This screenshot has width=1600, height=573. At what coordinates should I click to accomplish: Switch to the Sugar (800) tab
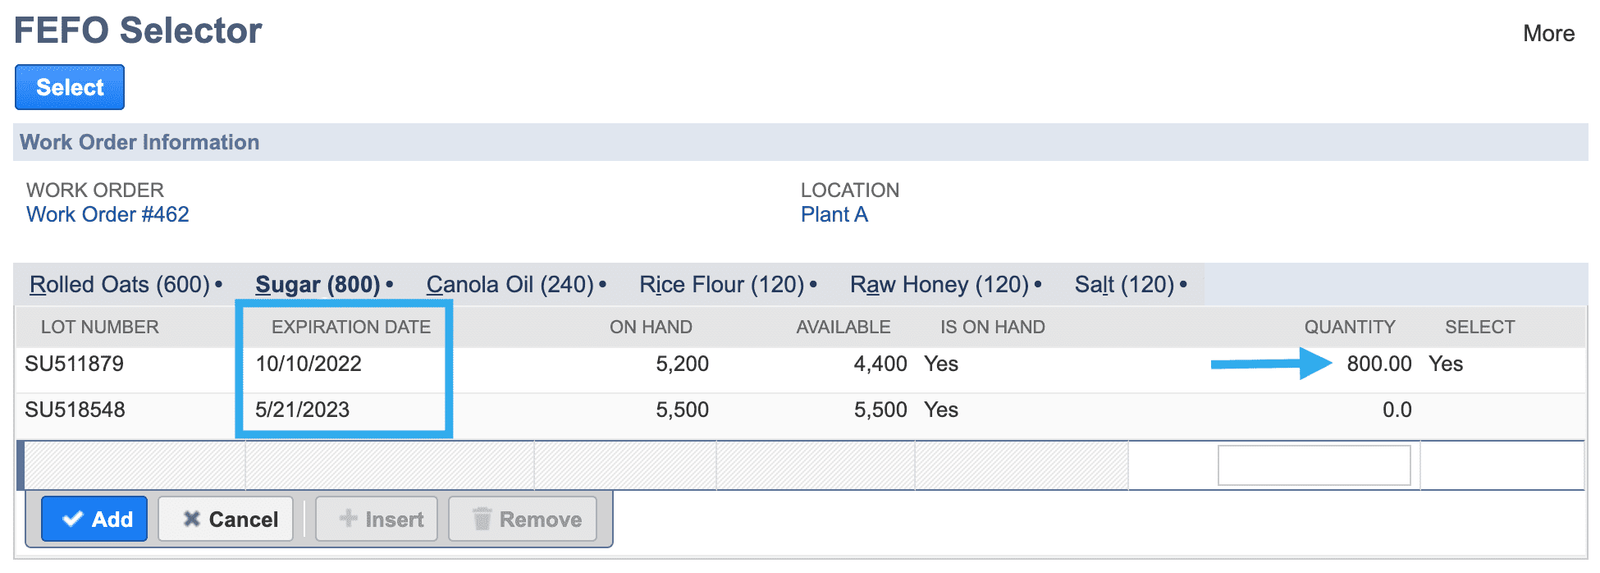(318, 285)
